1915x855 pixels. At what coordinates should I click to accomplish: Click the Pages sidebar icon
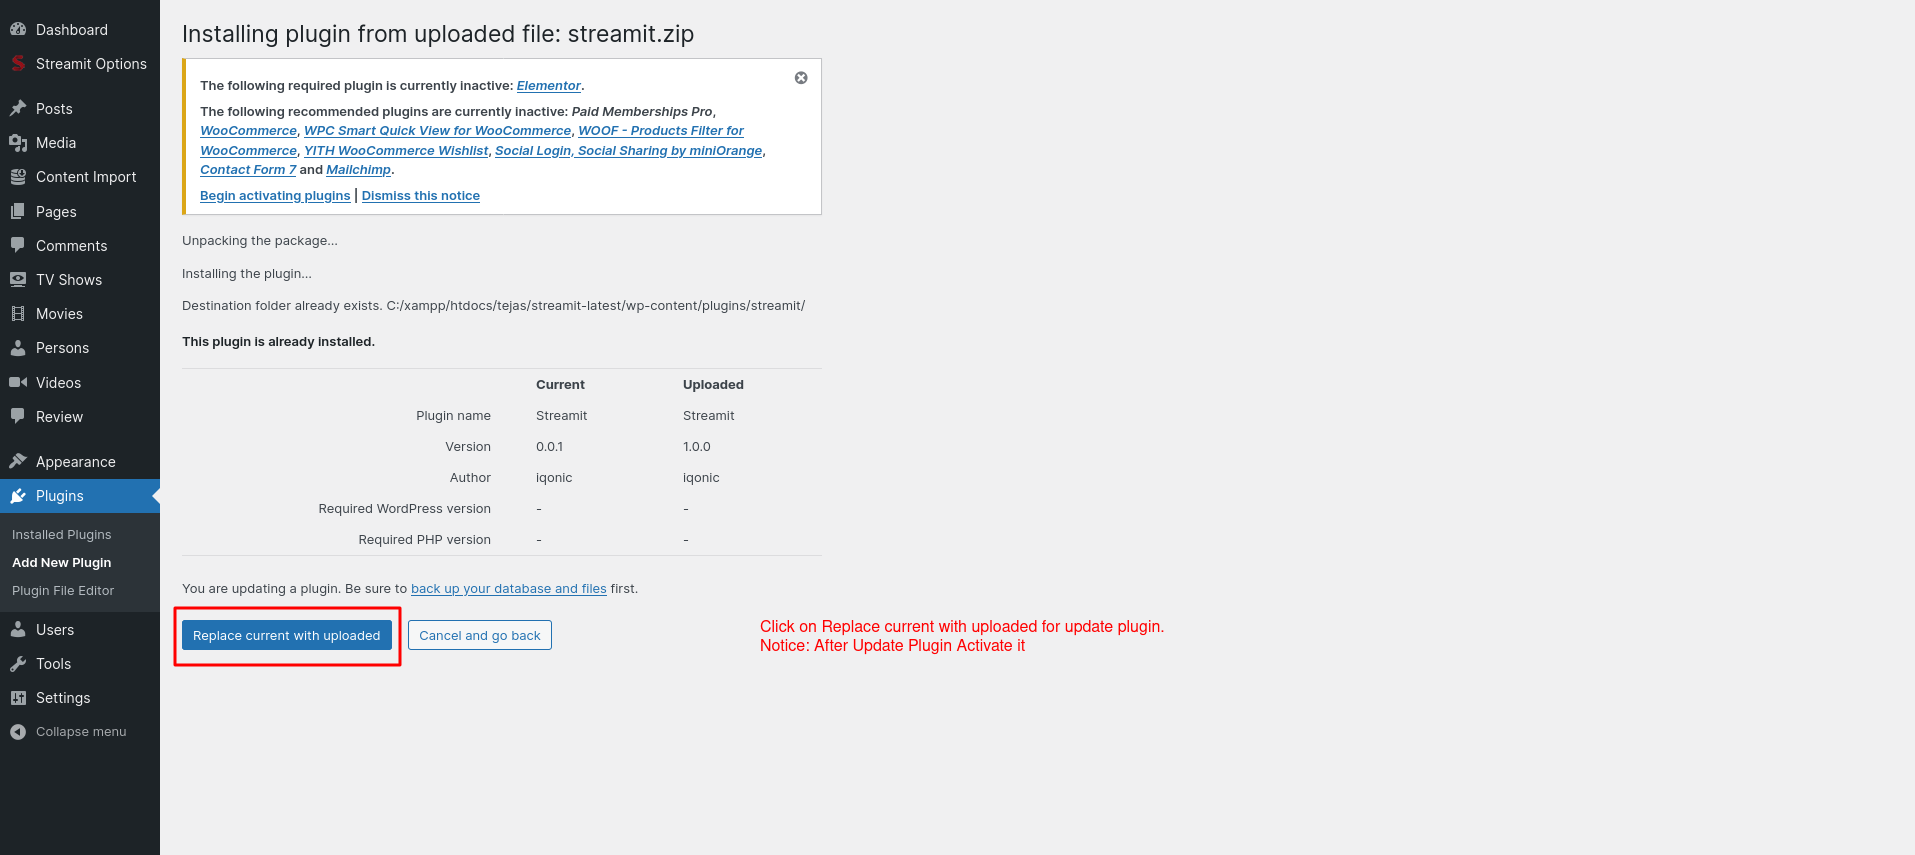tap(18, 212)
